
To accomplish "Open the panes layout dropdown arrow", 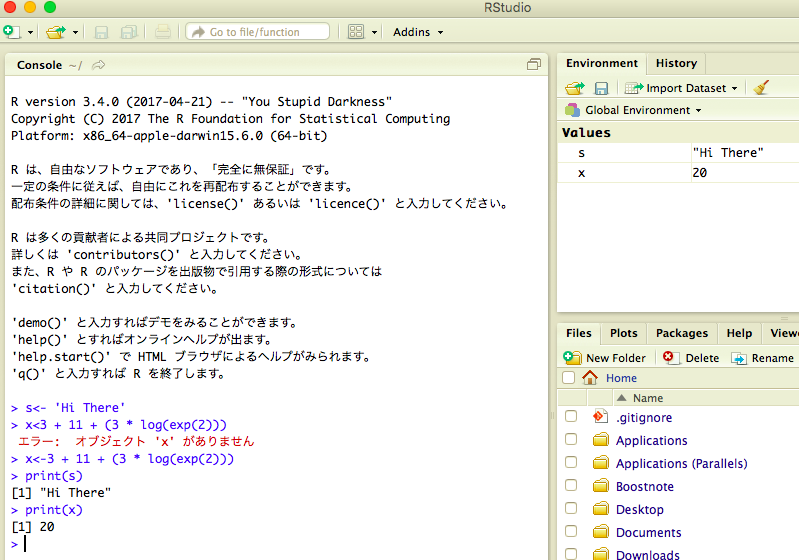I will pos(374,33).
